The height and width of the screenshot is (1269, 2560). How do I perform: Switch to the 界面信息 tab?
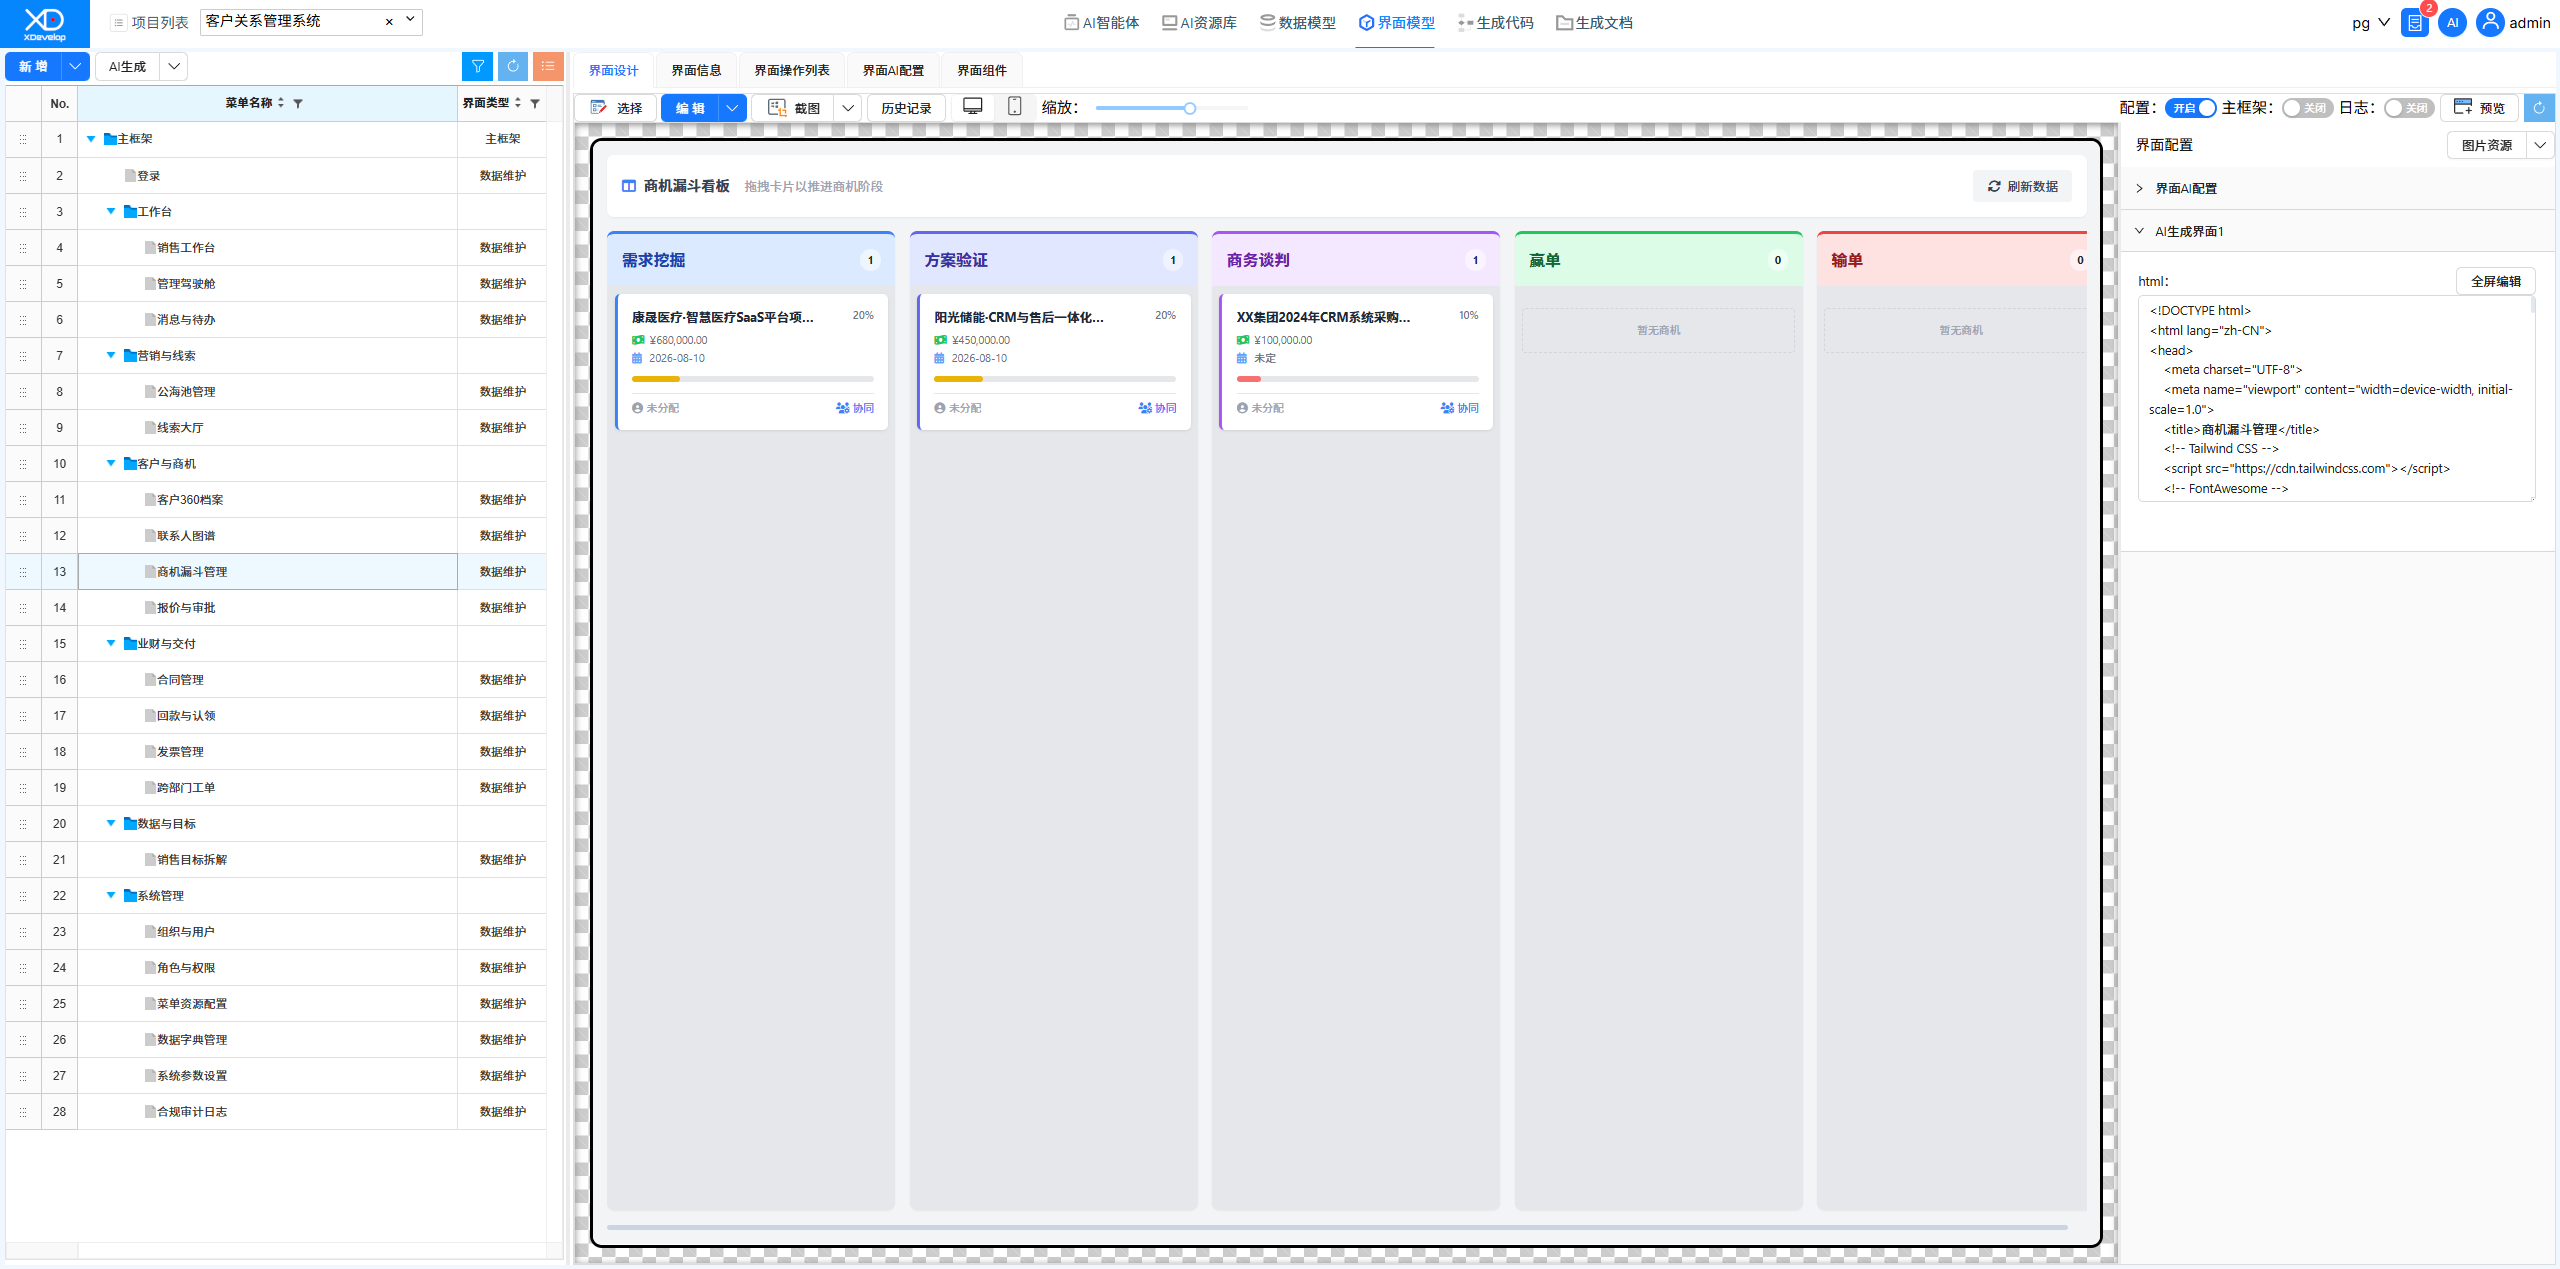tap(696, 70)
